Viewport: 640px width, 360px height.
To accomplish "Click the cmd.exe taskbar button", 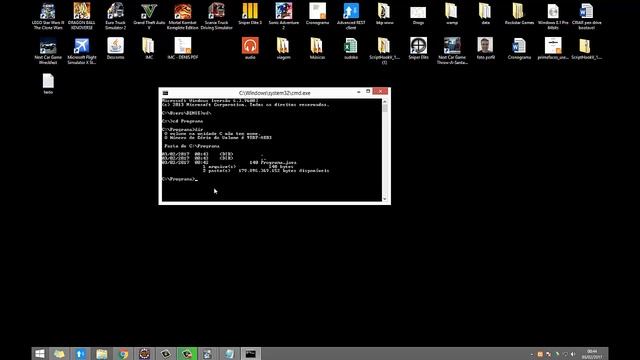I will [250, 354].
